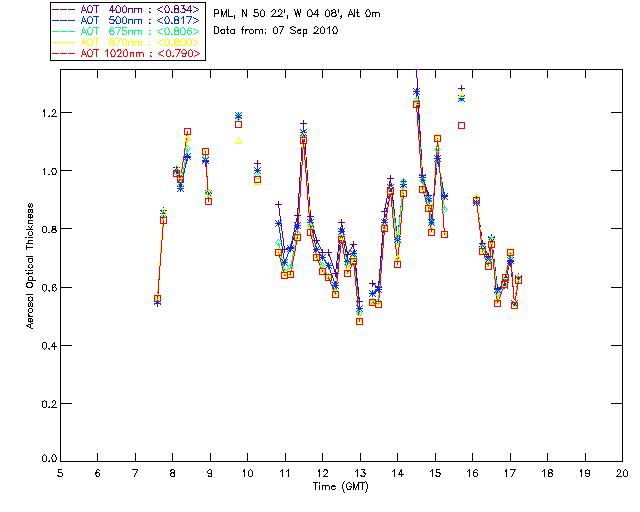The height and width of the screenshot is (512, 640).
Task: Click the AOT 400nm legend entry
Action: [126, 9]
